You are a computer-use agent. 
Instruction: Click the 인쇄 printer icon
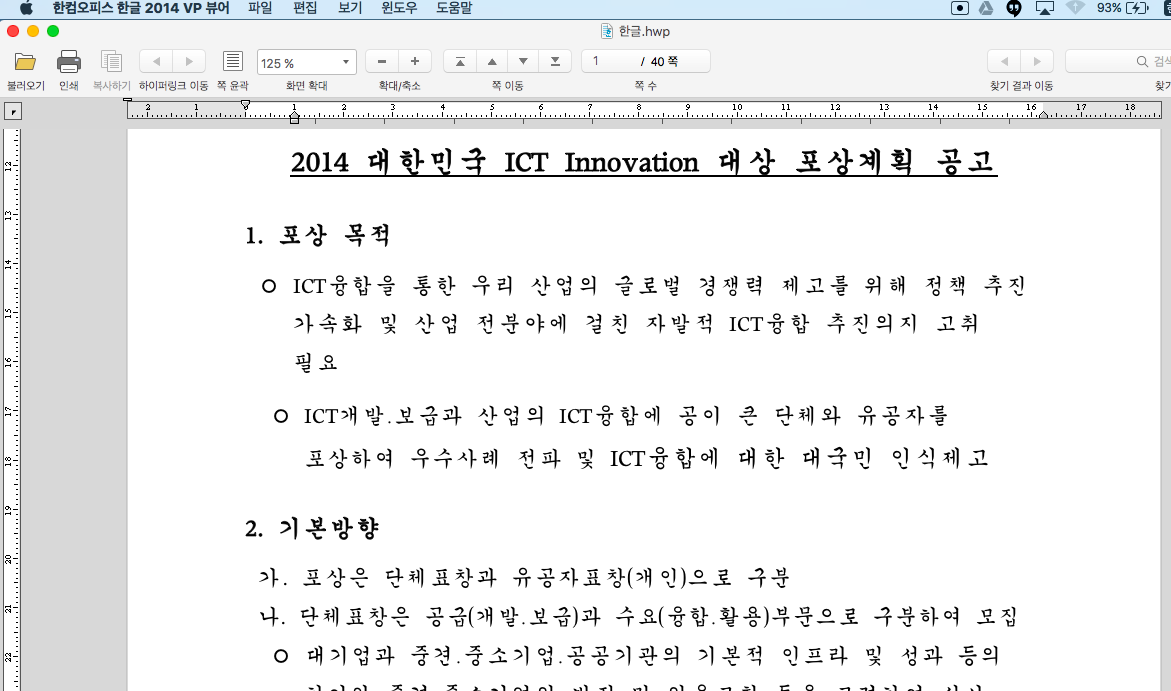point(69,61)
